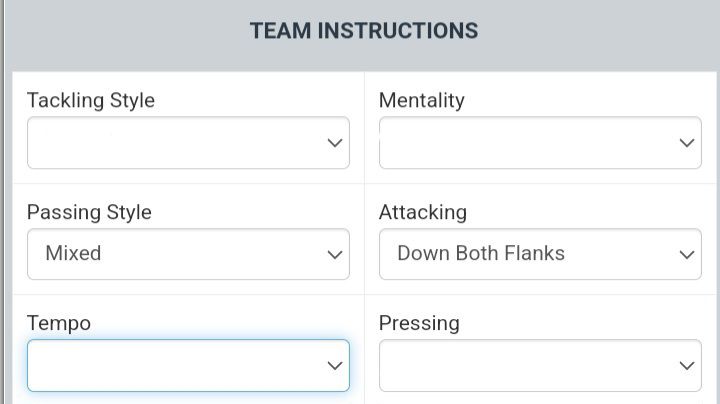Click the TEAM INSTRUCTIONS header
The width and height of the screenshot is (720, 404).
[364, 31]
